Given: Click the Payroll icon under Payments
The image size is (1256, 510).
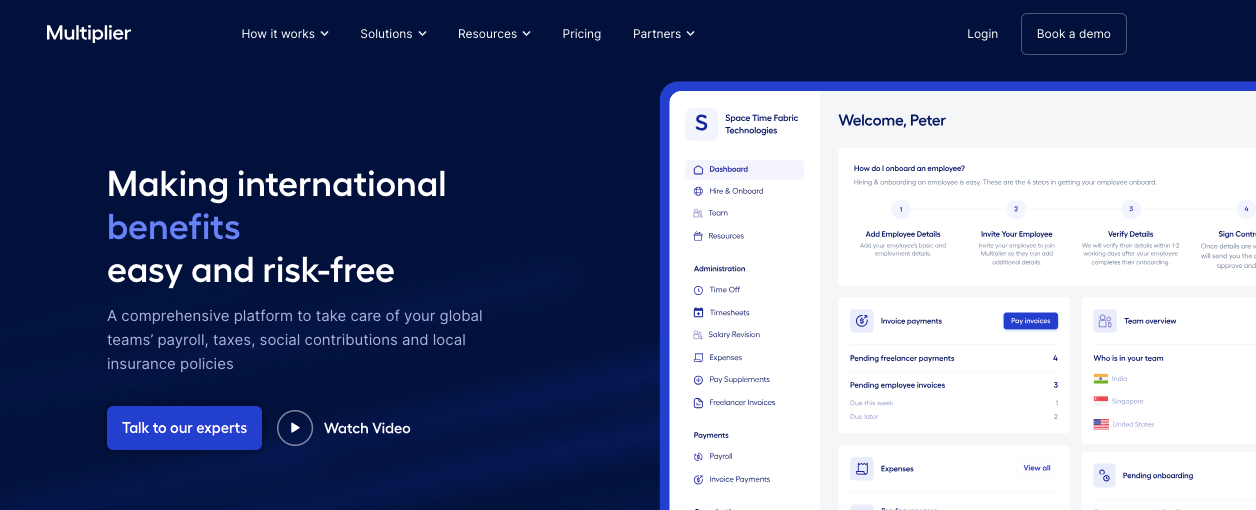Looking at the screenshot, I should 698,456.
